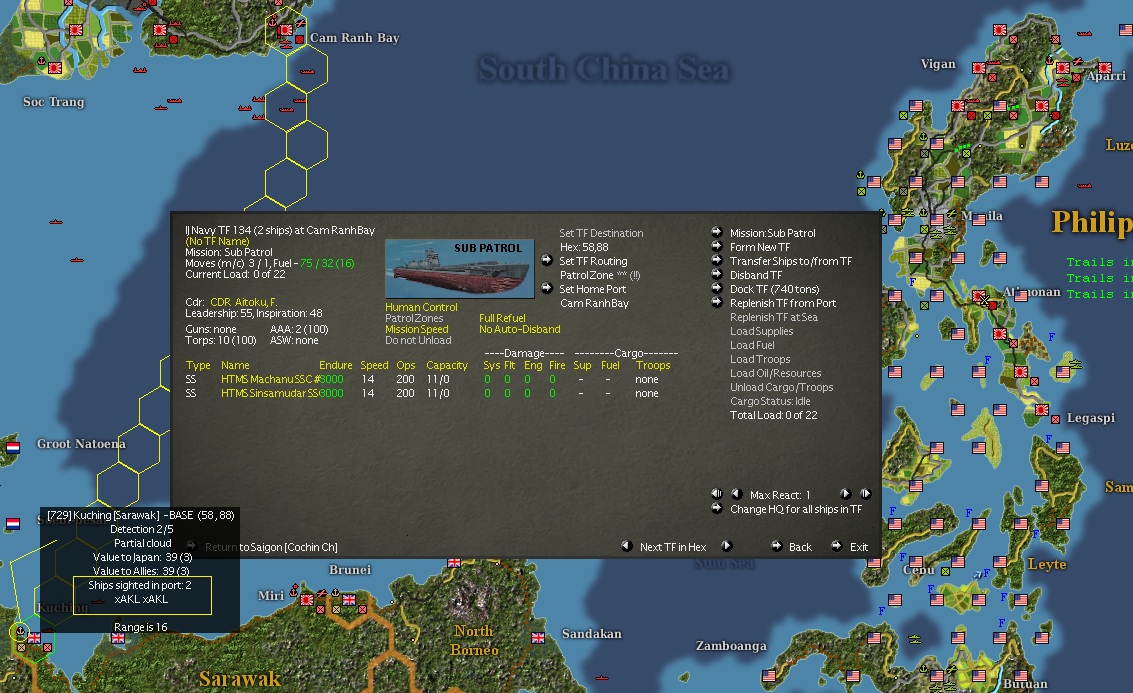
Task: Click the Cargo Status: Idle text
Action: tap(770, 401)
